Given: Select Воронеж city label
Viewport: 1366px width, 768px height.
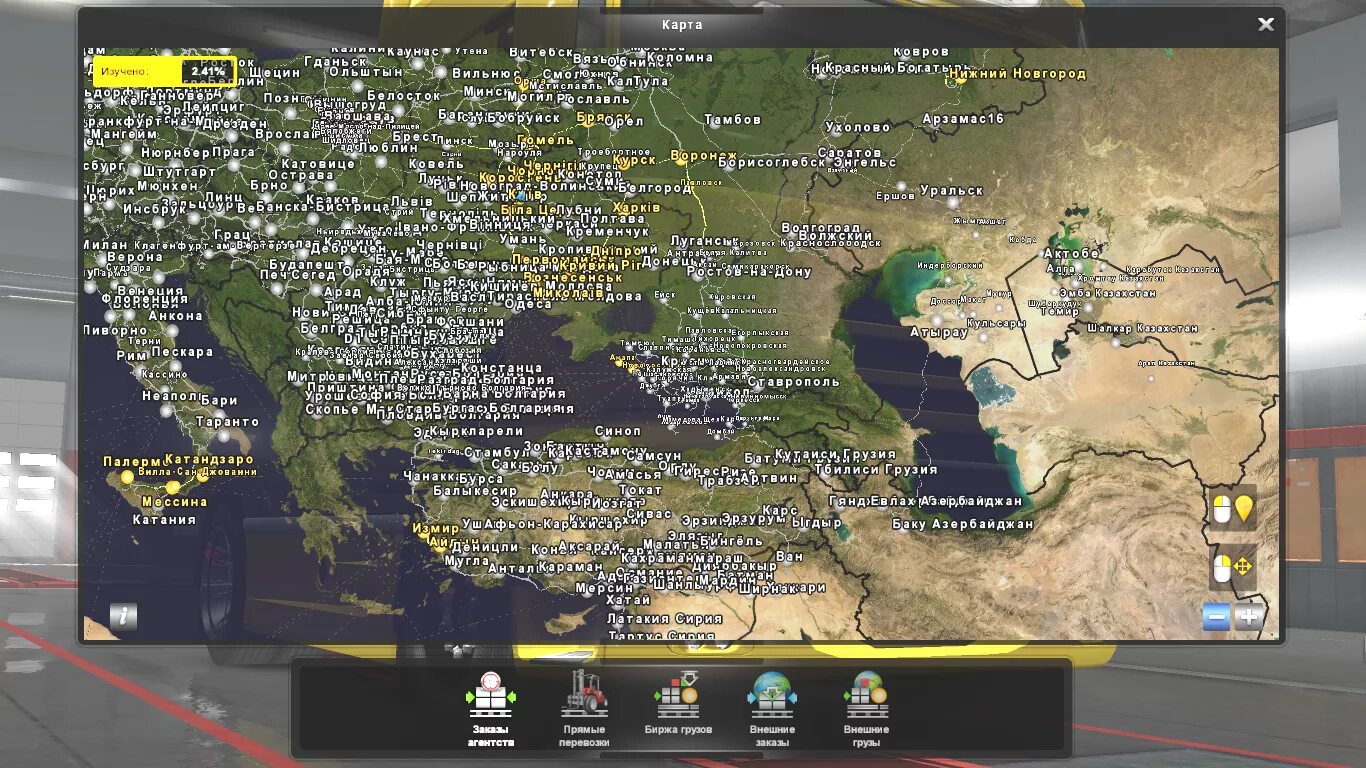Looking at the screenshot, I should point(704,156).
